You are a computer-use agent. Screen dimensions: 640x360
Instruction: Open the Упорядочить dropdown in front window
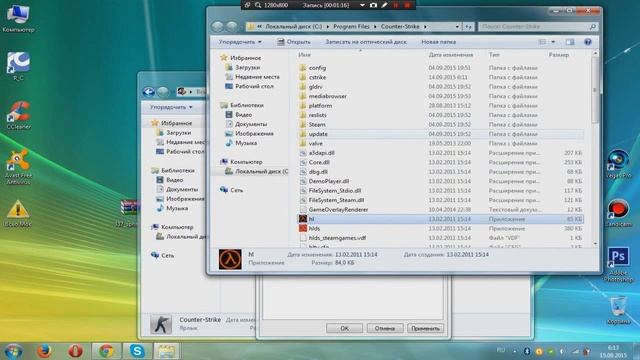(240, 42)
